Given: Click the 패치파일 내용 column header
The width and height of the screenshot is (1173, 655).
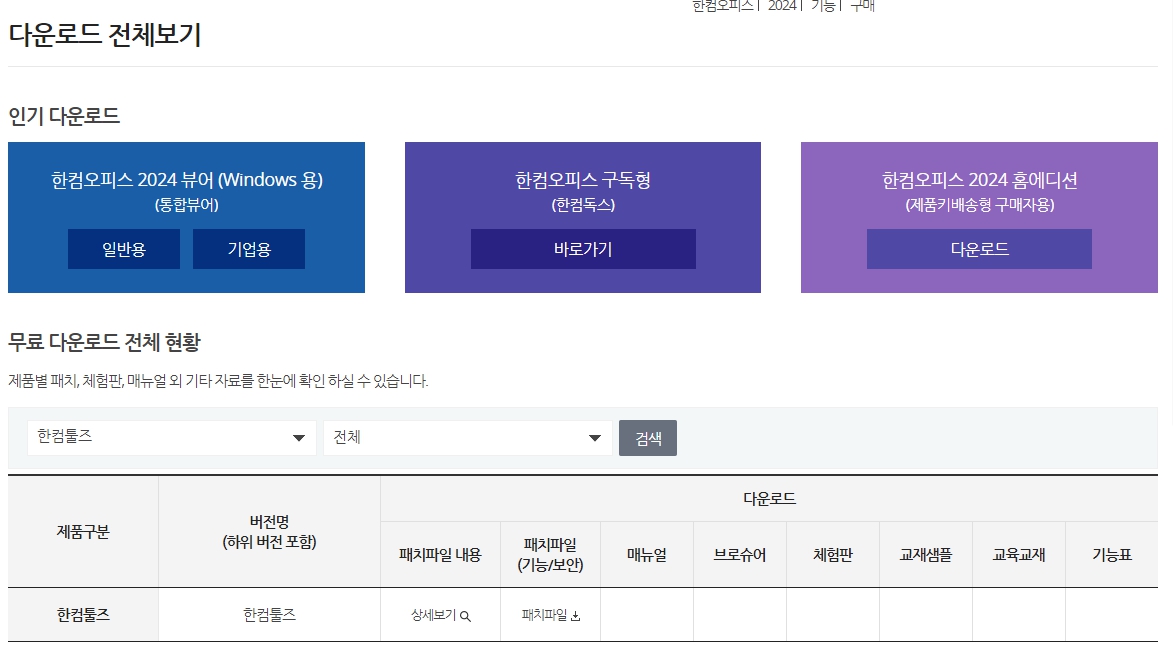Looking at the screenshot, I should coord(440,555).
